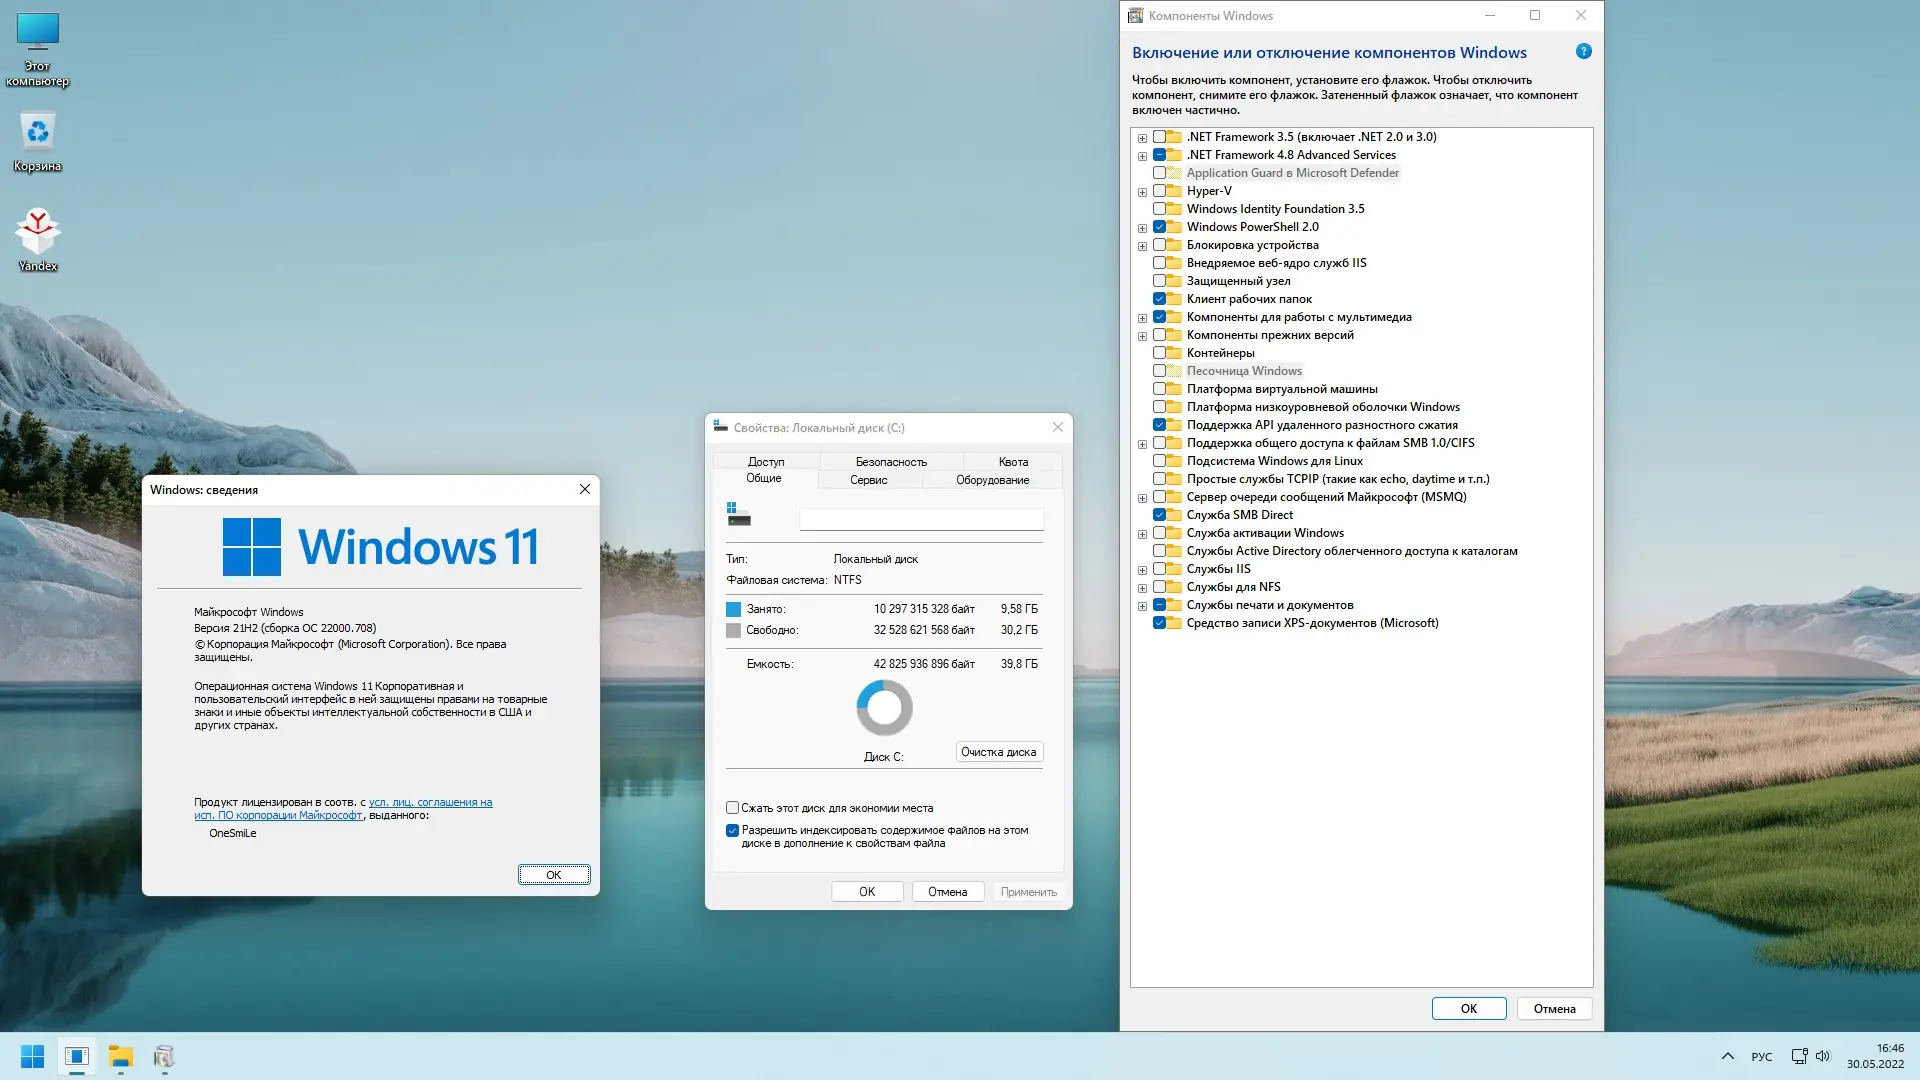The height and width of the screenshot is (1080, 1920).
Task: Switch to the Безопасность tab
Action: (x=890, y=462)
